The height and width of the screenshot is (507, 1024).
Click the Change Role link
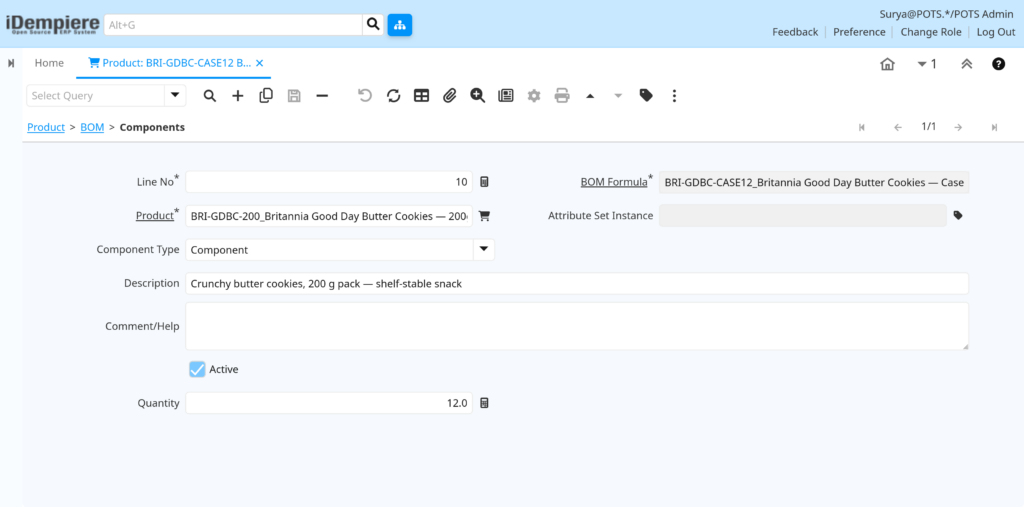931,32
